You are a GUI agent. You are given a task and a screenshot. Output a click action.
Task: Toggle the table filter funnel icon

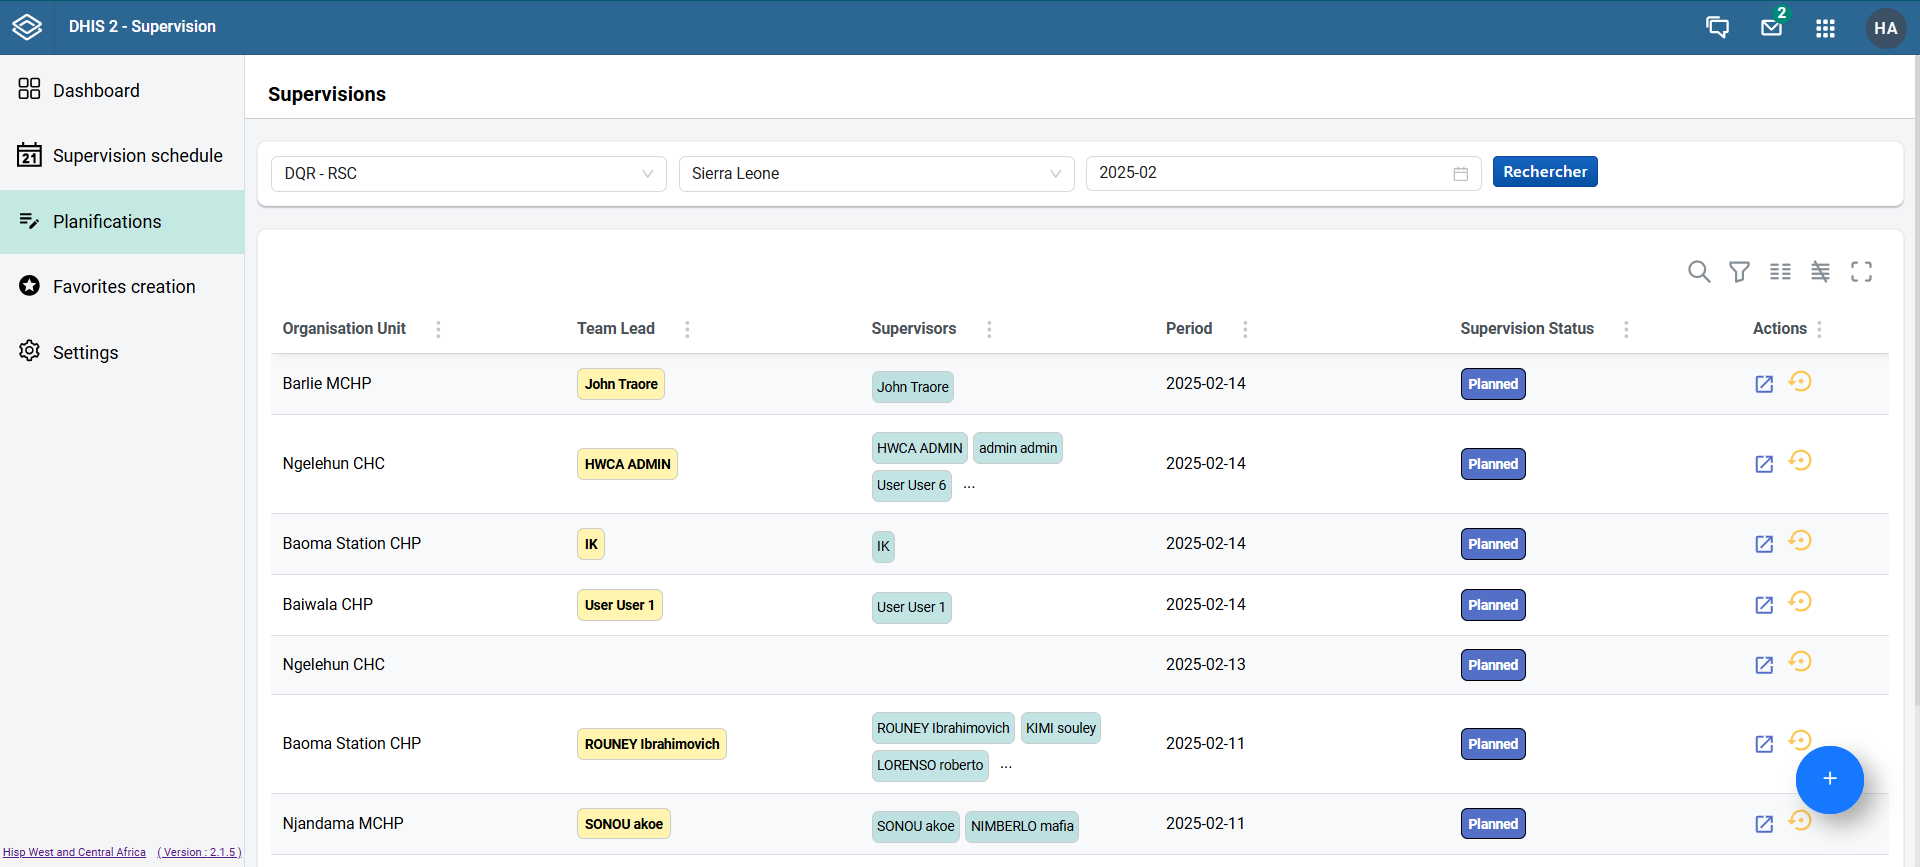point(1739,271)
